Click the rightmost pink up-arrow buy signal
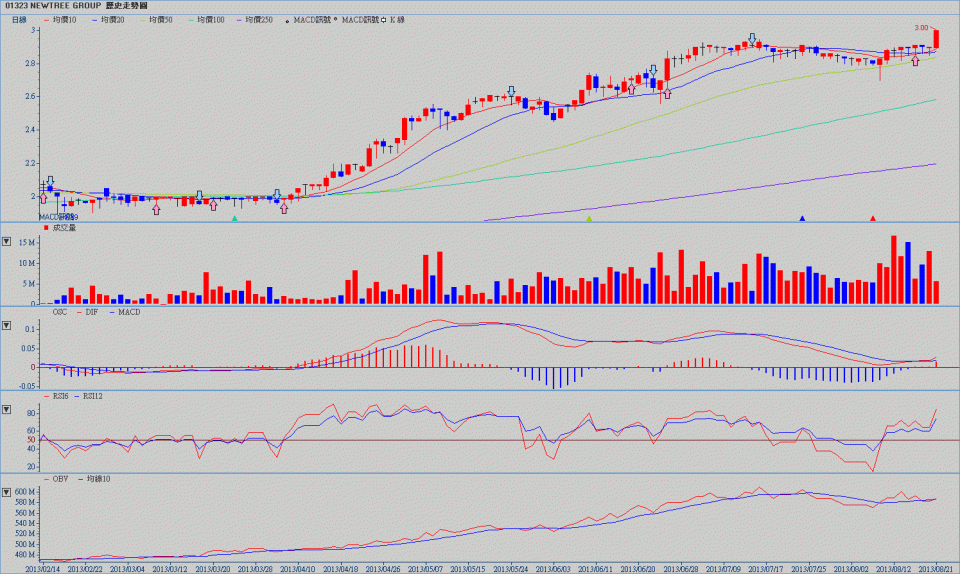This screenshot has height=574, width=960. 915,61
